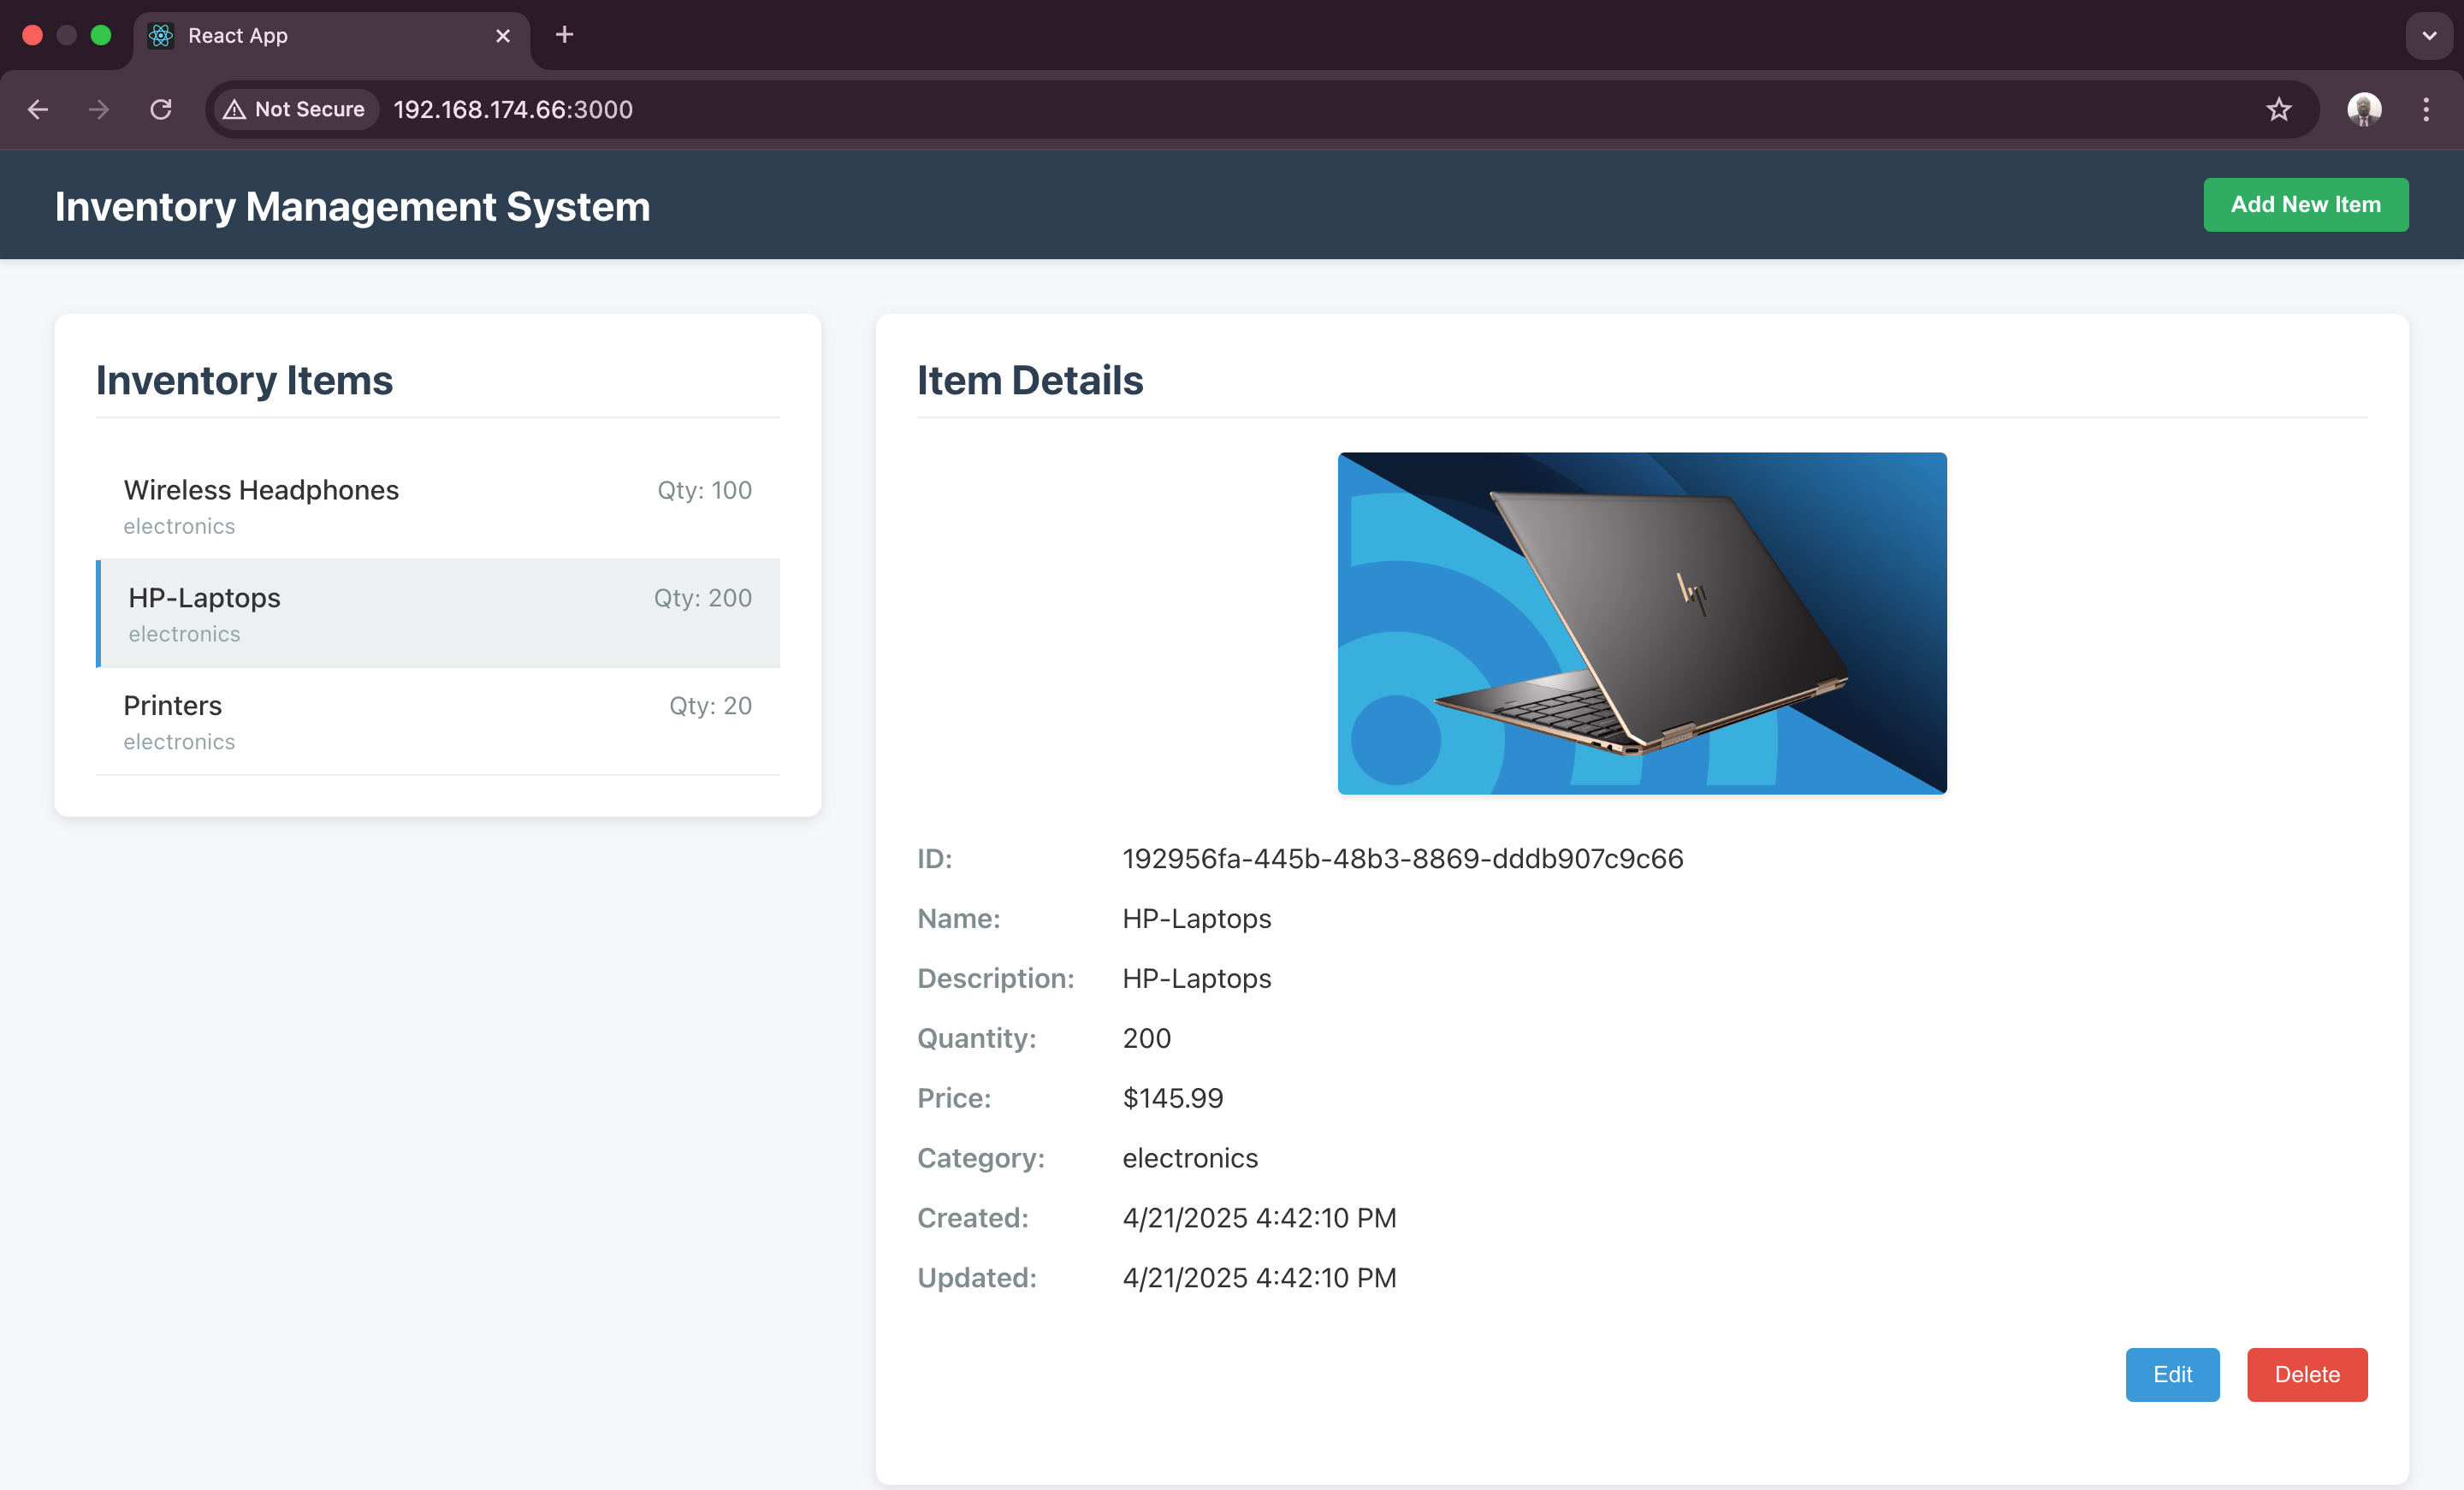Select Wireless Headphones in the inventory list
Viewport: 2464px width, 1490px height.
pos(437,506)
